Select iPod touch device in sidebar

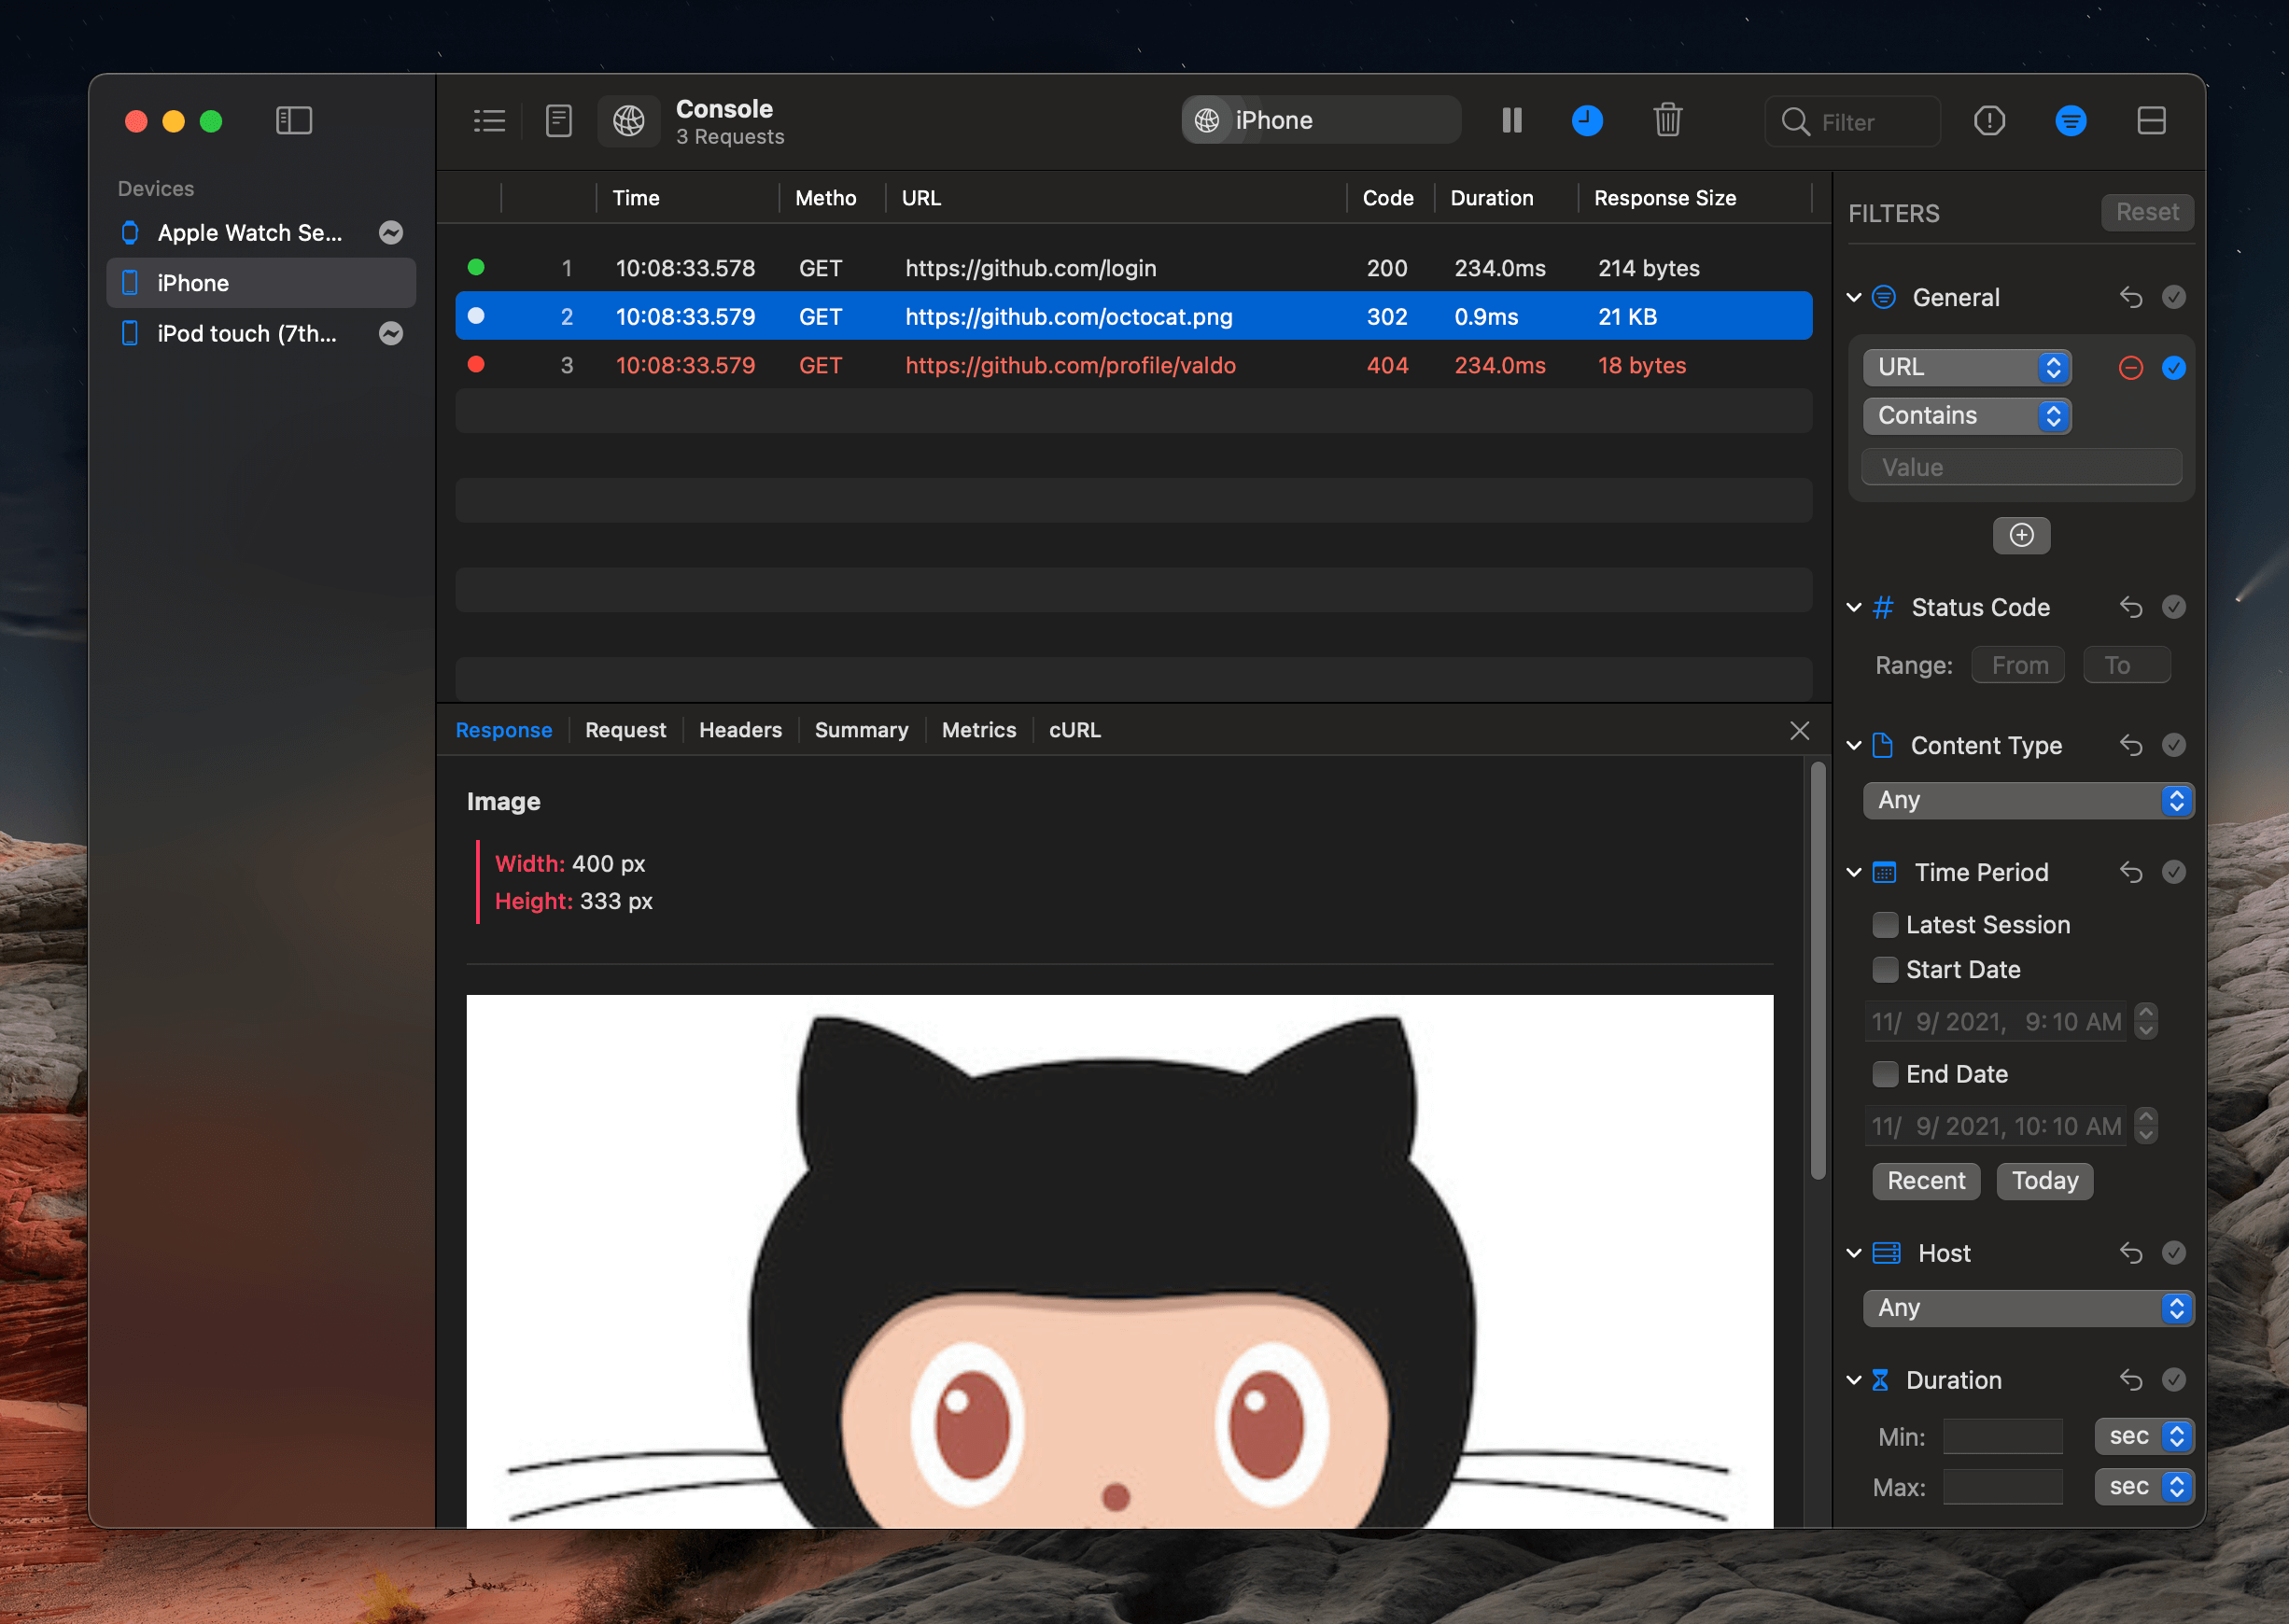(x=261, y=334)
